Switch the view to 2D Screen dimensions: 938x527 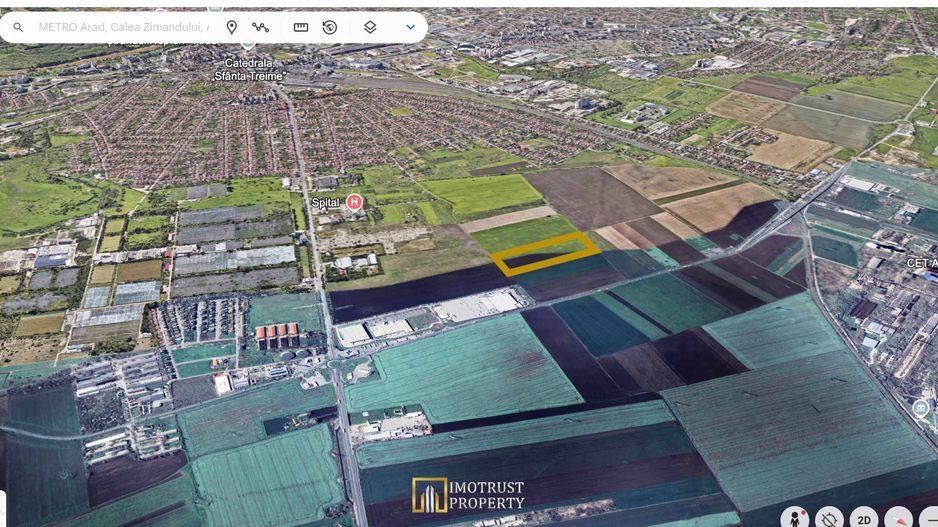click(864, 518)
